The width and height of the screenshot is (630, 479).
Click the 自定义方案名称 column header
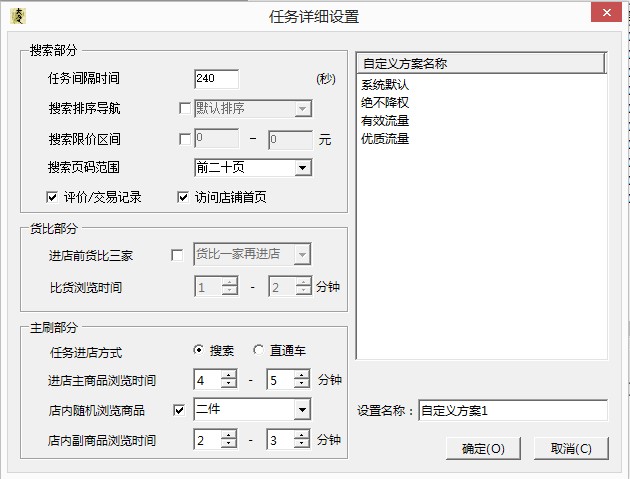click(x=481, y=63)
